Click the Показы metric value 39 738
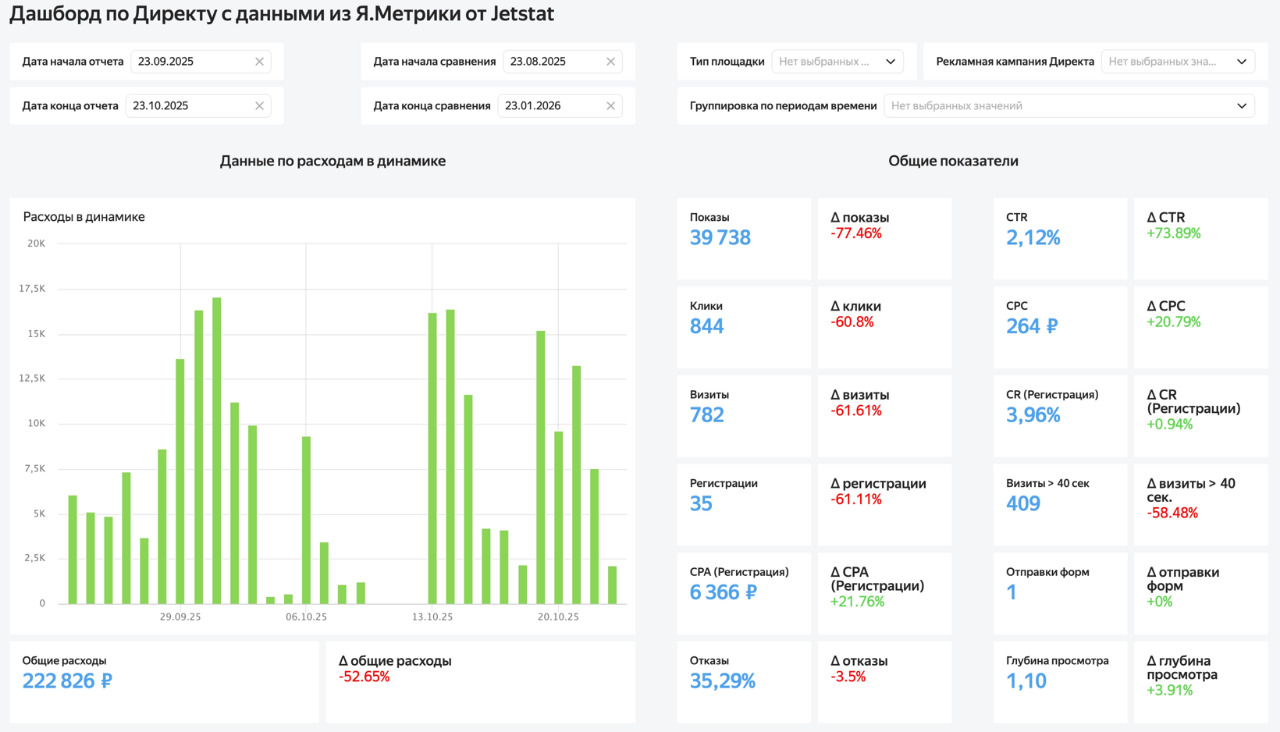This screenshot has width=1280, height=732. tap(720, 237)
